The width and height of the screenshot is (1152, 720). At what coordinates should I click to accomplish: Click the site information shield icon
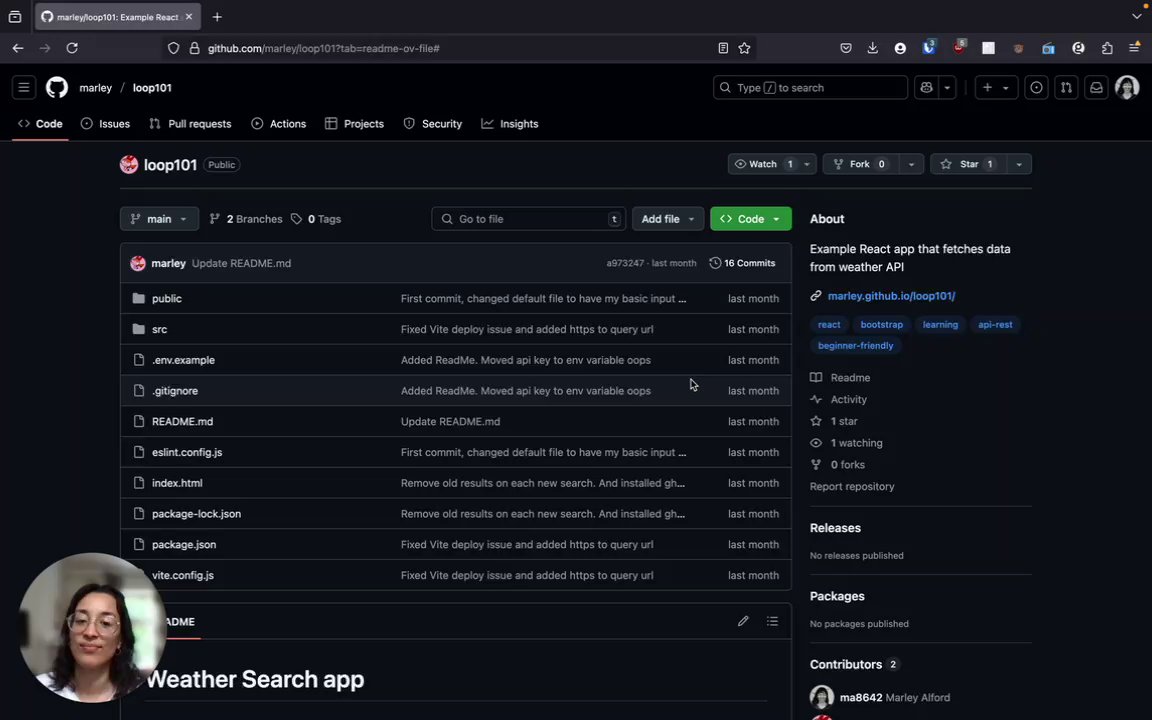tap(173, 48)
